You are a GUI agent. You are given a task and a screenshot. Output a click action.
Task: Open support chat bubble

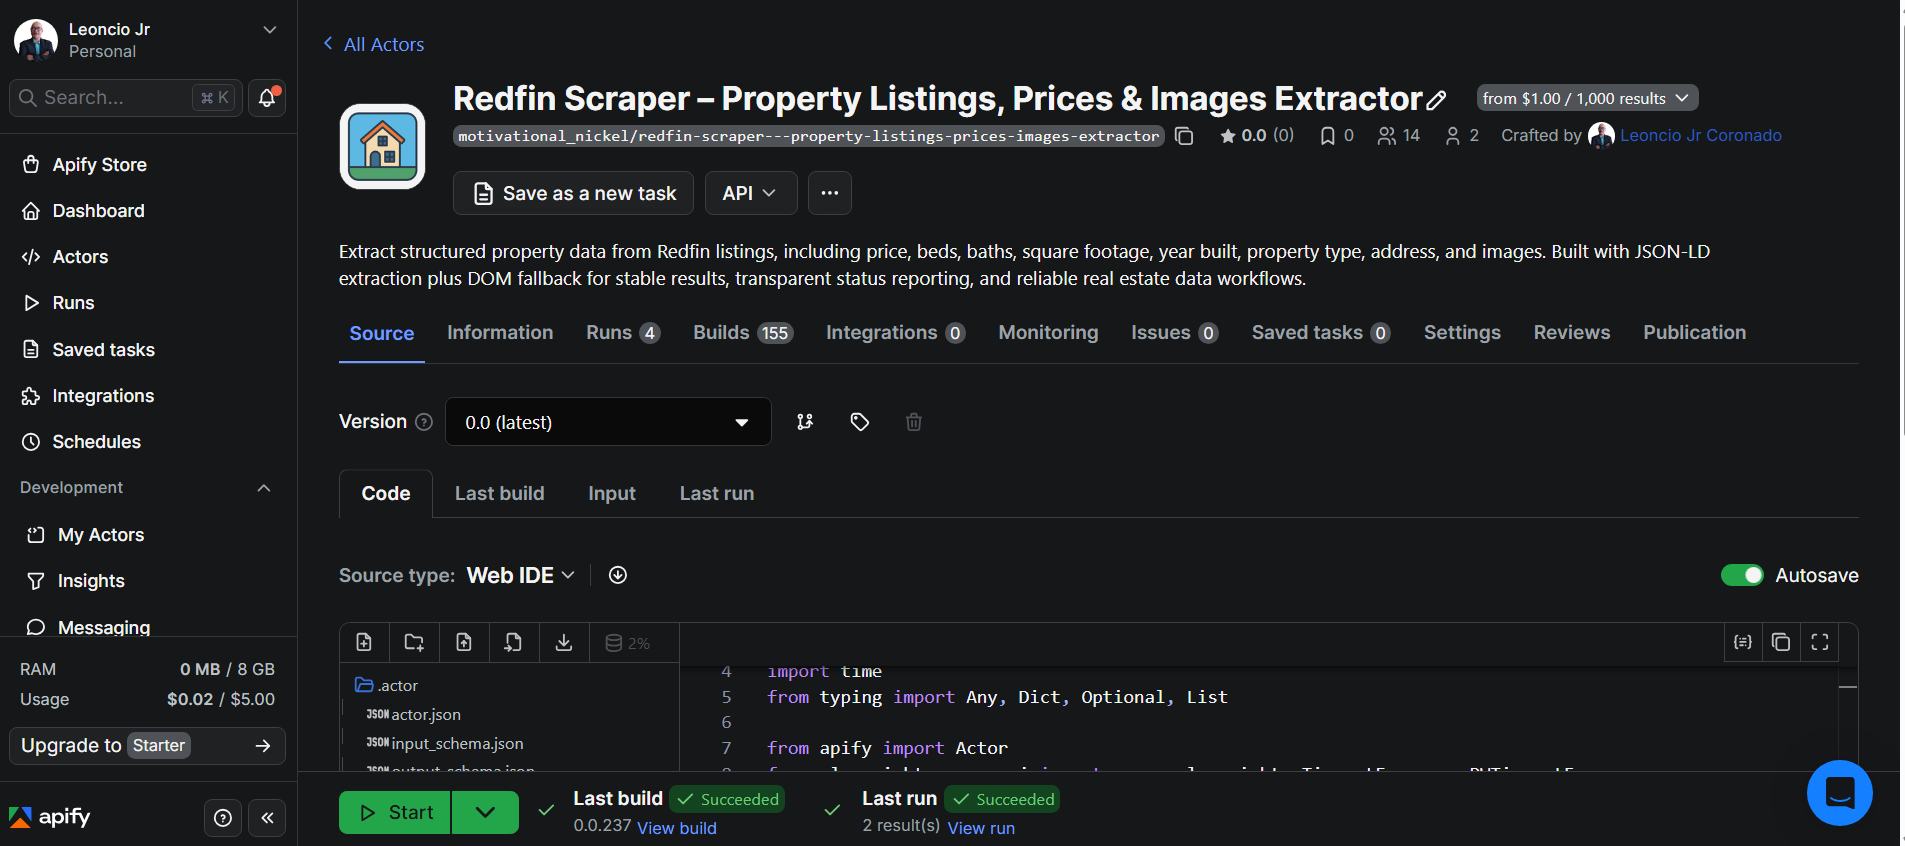coord(1840,793)
